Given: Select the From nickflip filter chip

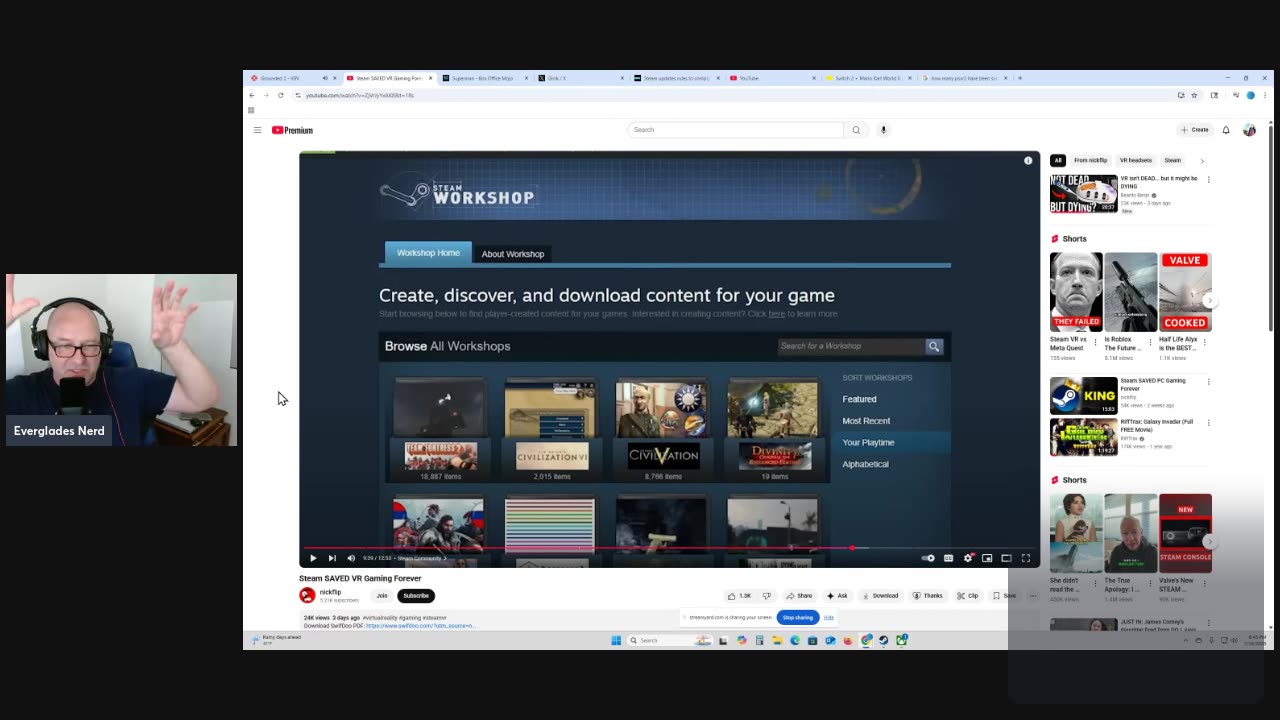Looking at the screenshot, I should coord(1091,160).
